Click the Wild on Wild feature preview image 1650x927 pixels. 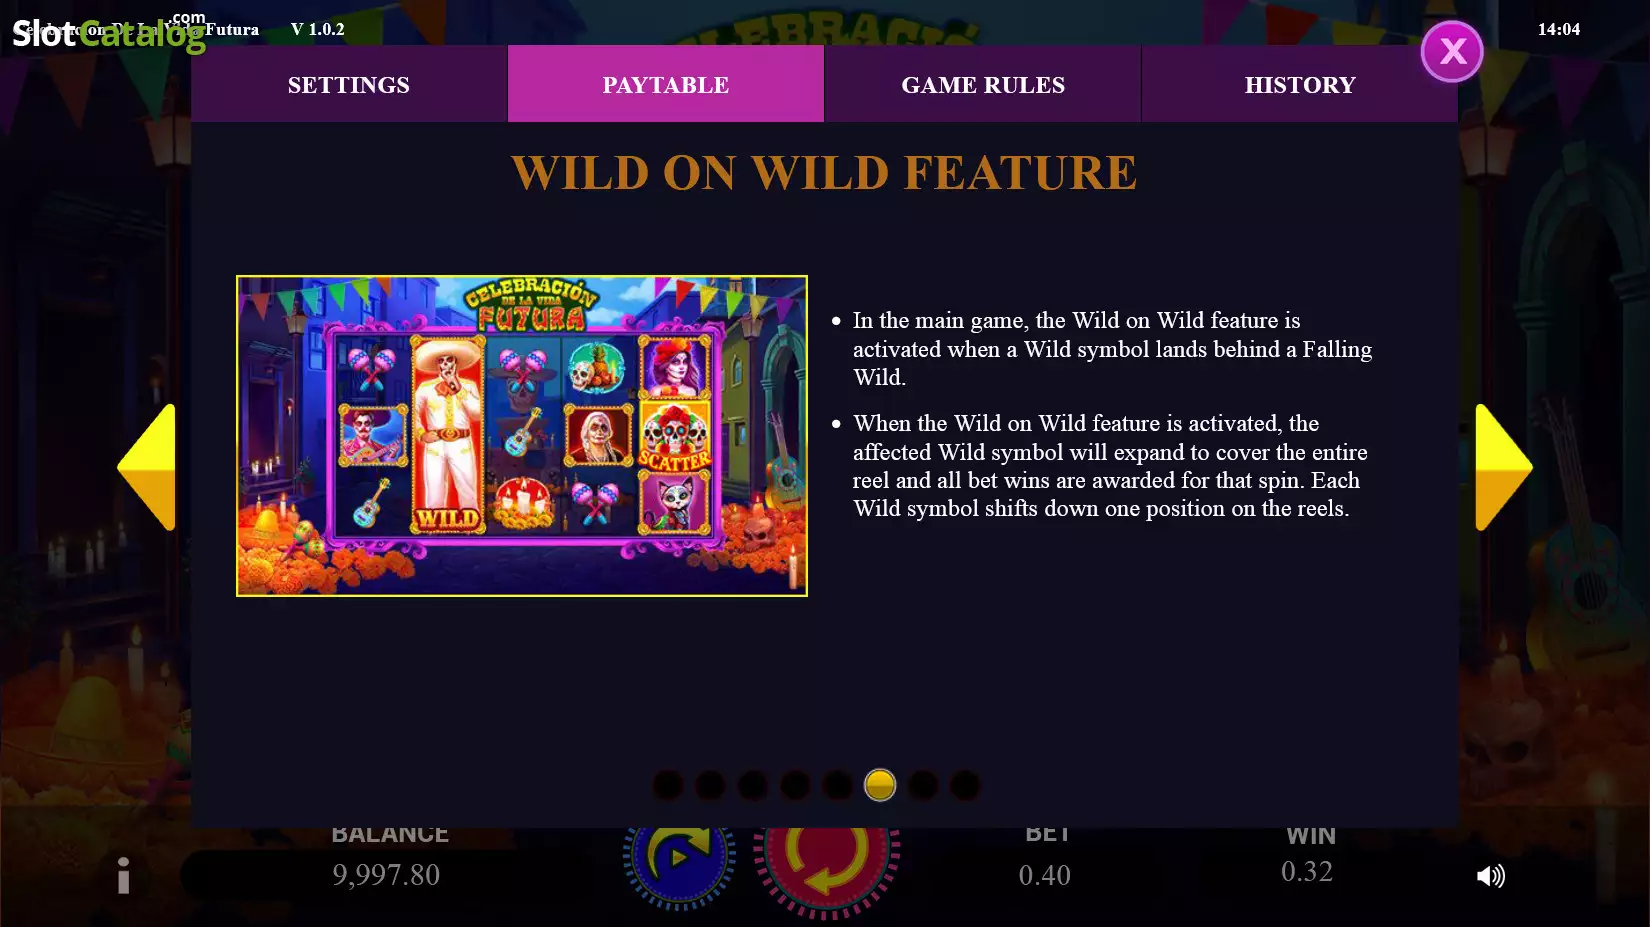(522, 436)
